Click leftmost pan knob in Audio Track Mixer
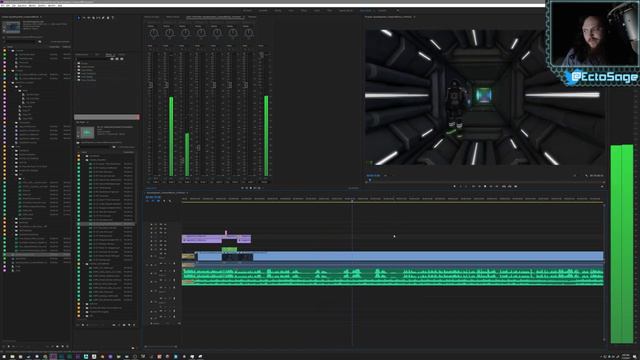The height and width of the screenshot is (360, 640). pyautogui.click(x=154, y=33)
